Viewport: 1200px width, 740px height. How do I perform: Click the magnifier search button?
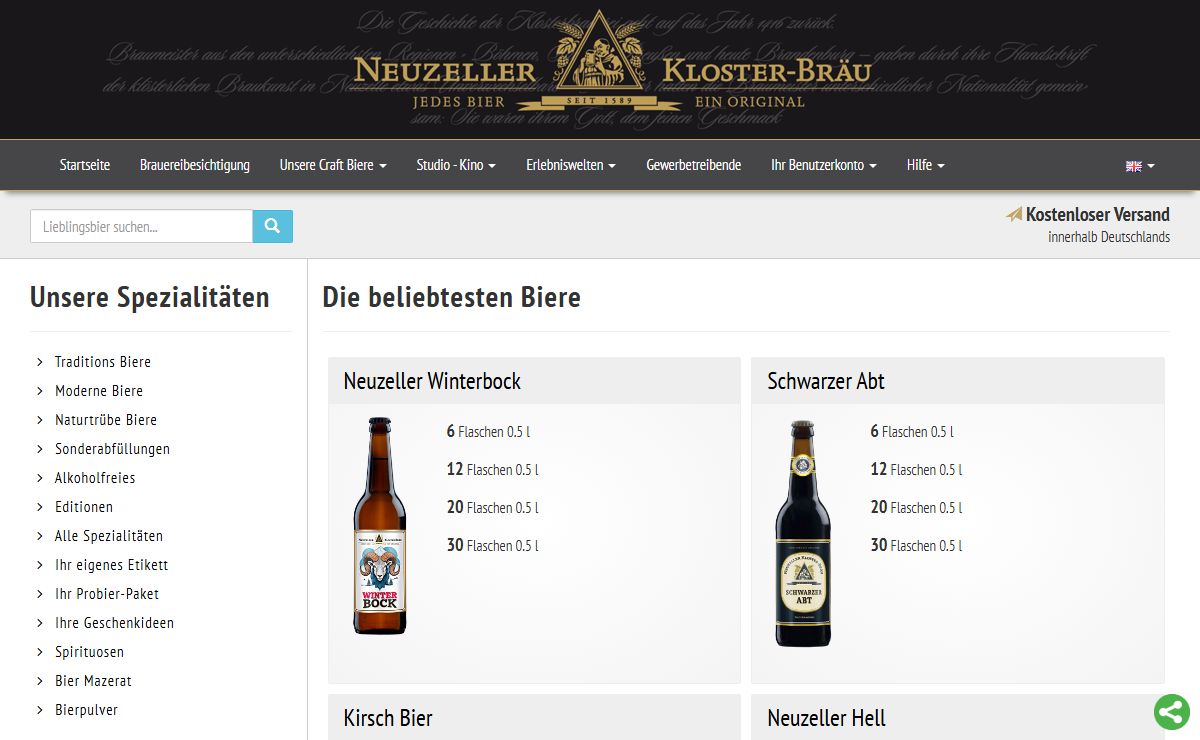pyautogui.click(x=272, y=226)
